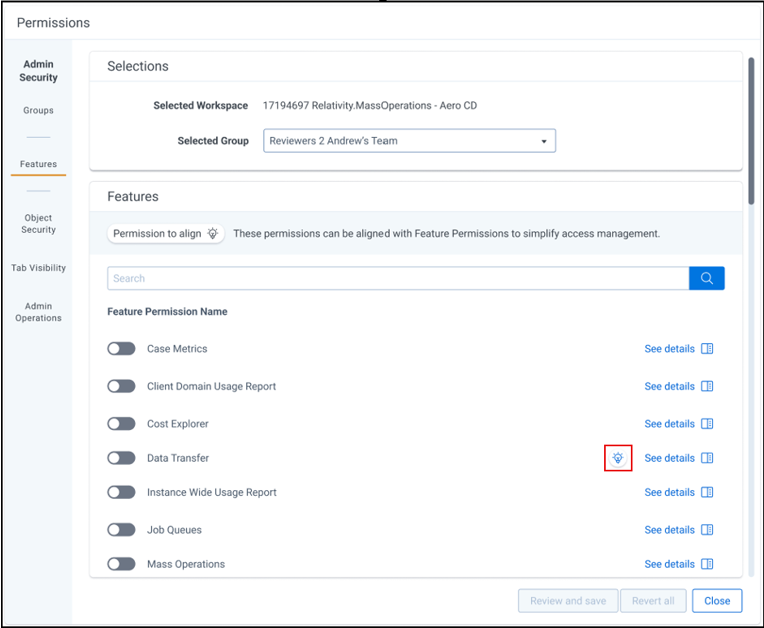This screenshot has width=764, height=628.
Task: Click the Case Metrics label
Action: point(177,349)
